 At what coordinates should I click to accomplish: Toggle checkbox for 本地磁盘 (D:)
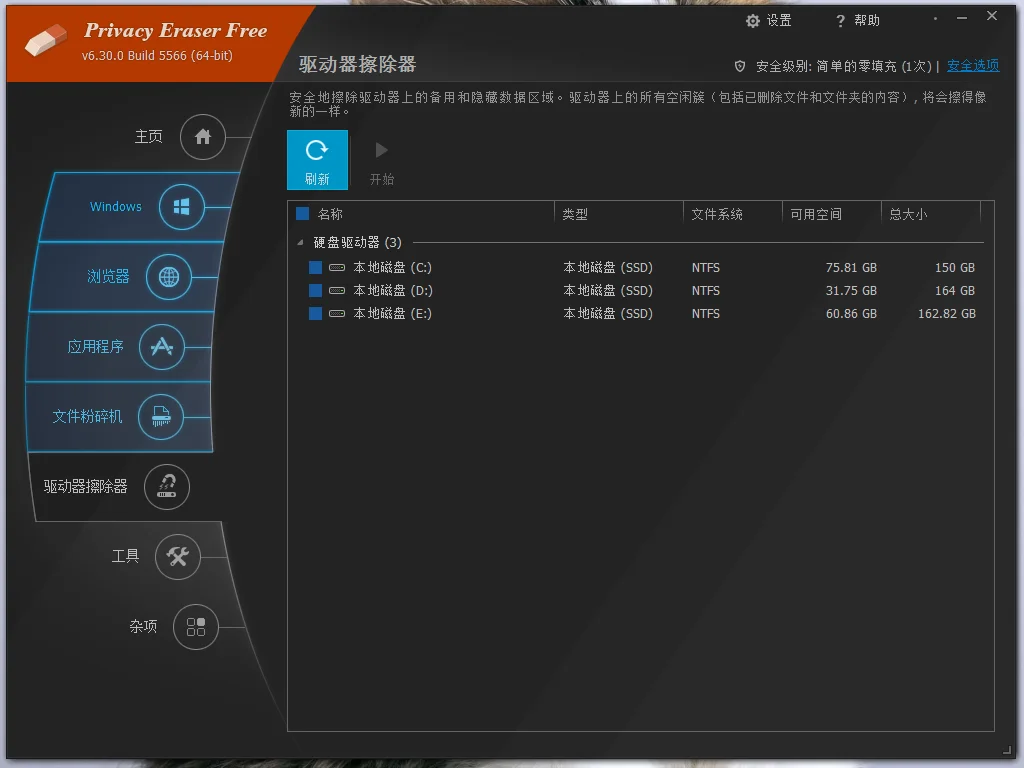(x=315, y=291)
